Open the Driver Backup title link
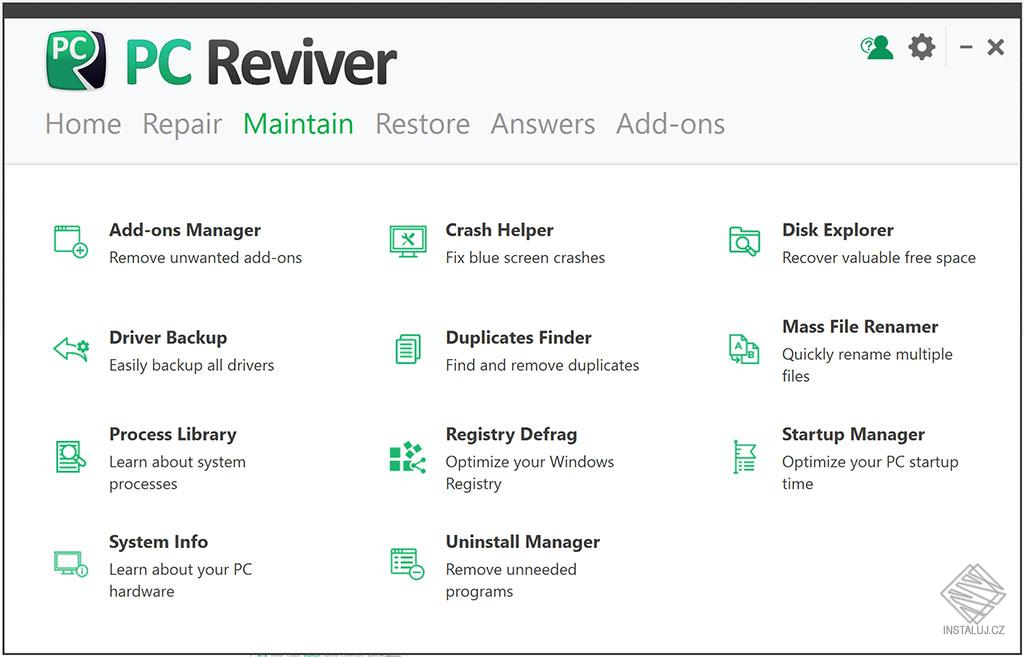The image size is (1024, 657). (x=168, y=338)
